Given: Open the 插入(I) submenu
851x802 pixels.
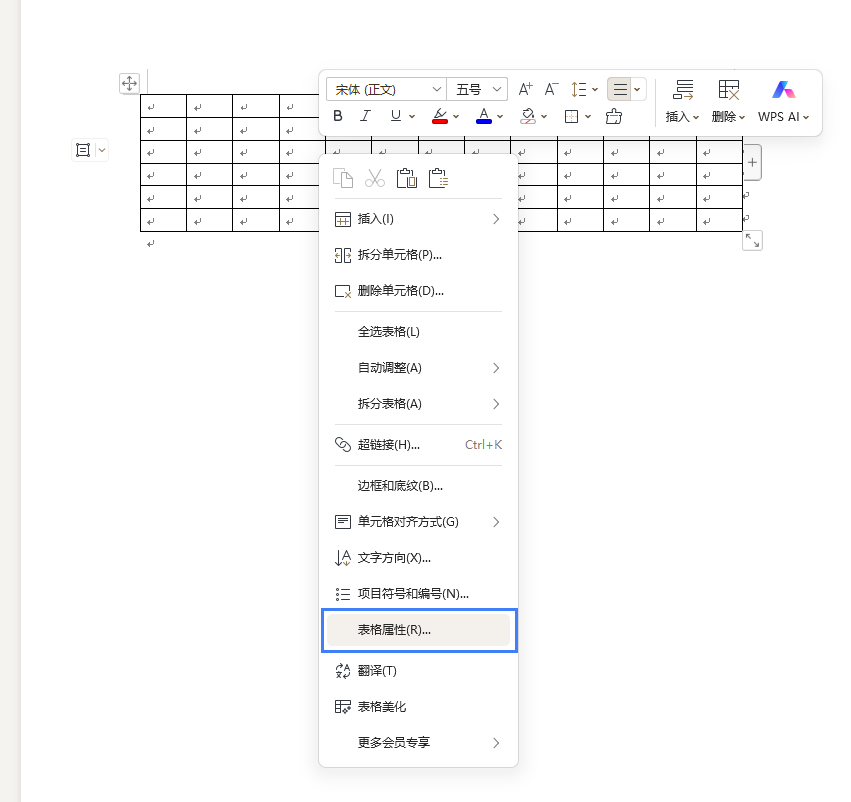Looking at the screenshot, I should coord(418,219).
